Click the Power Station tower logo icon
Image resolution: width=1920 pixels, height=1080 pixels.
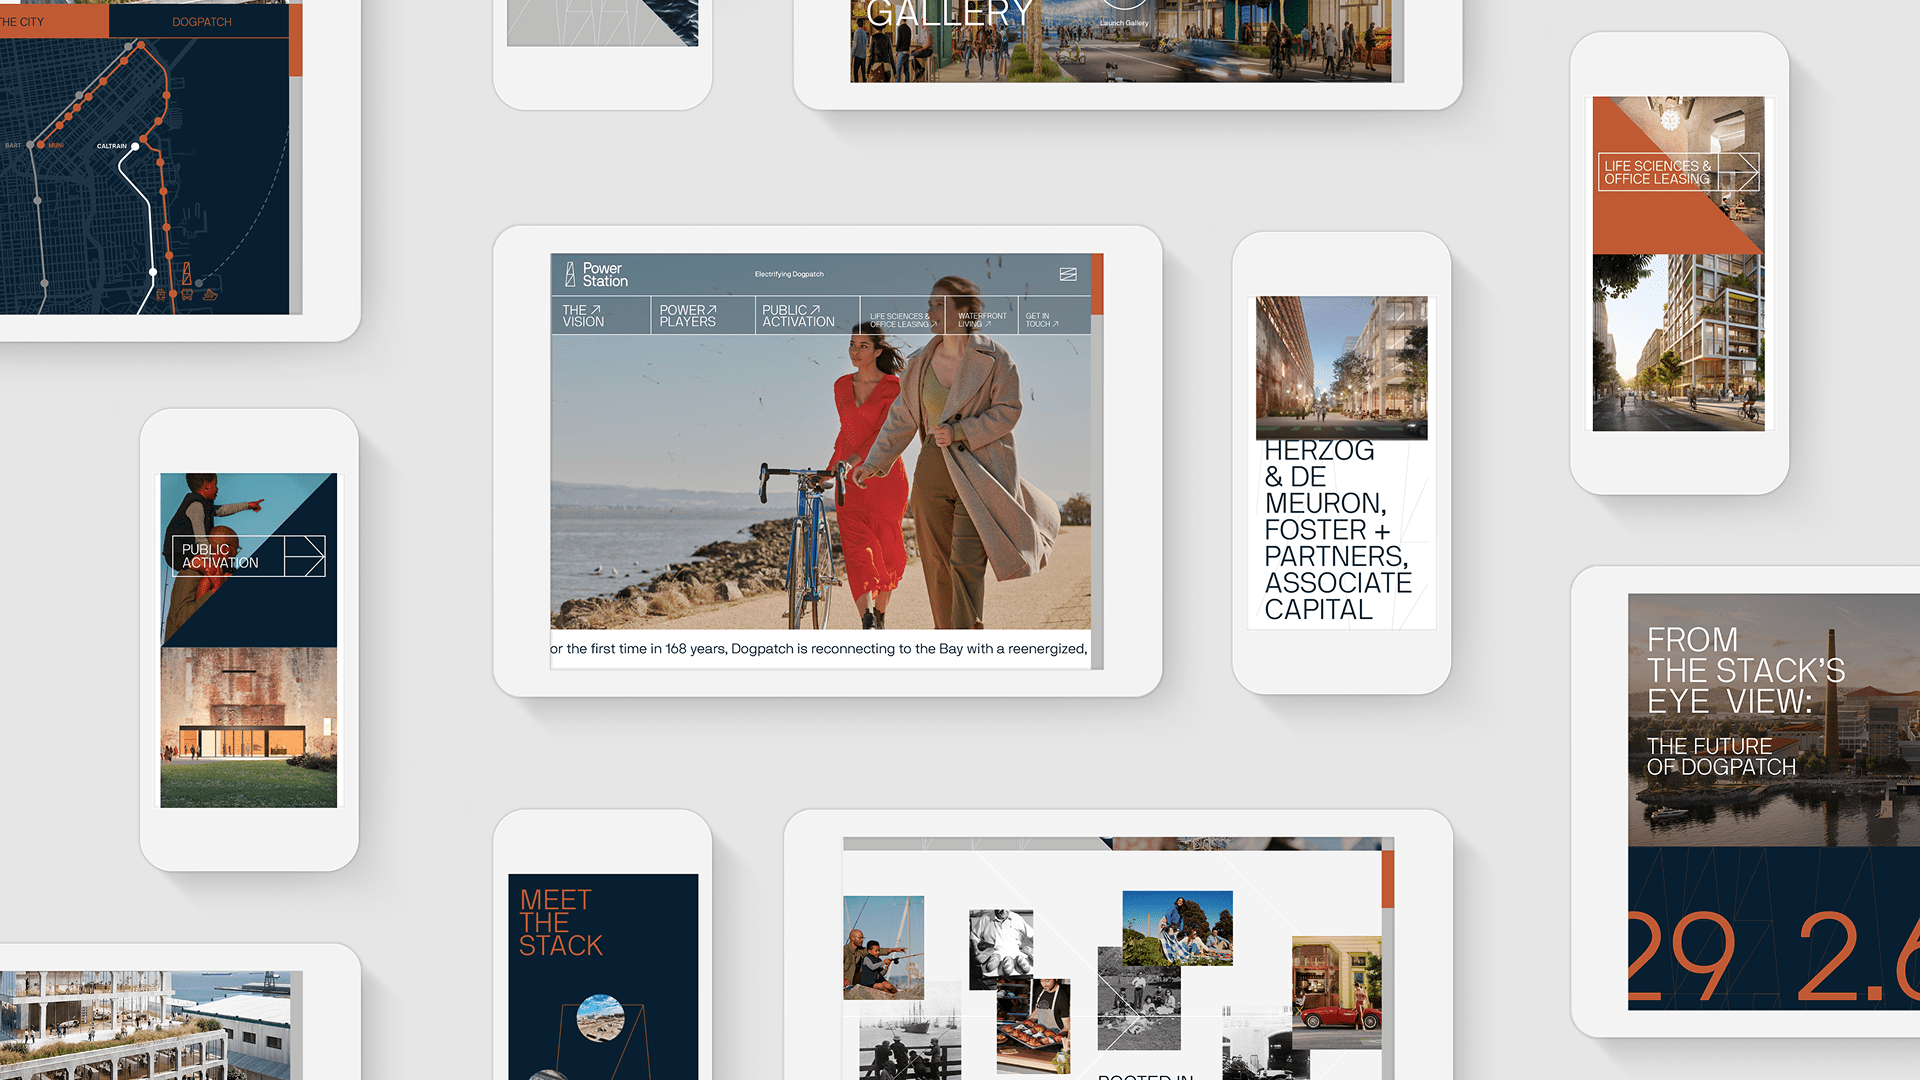[570, 274]
